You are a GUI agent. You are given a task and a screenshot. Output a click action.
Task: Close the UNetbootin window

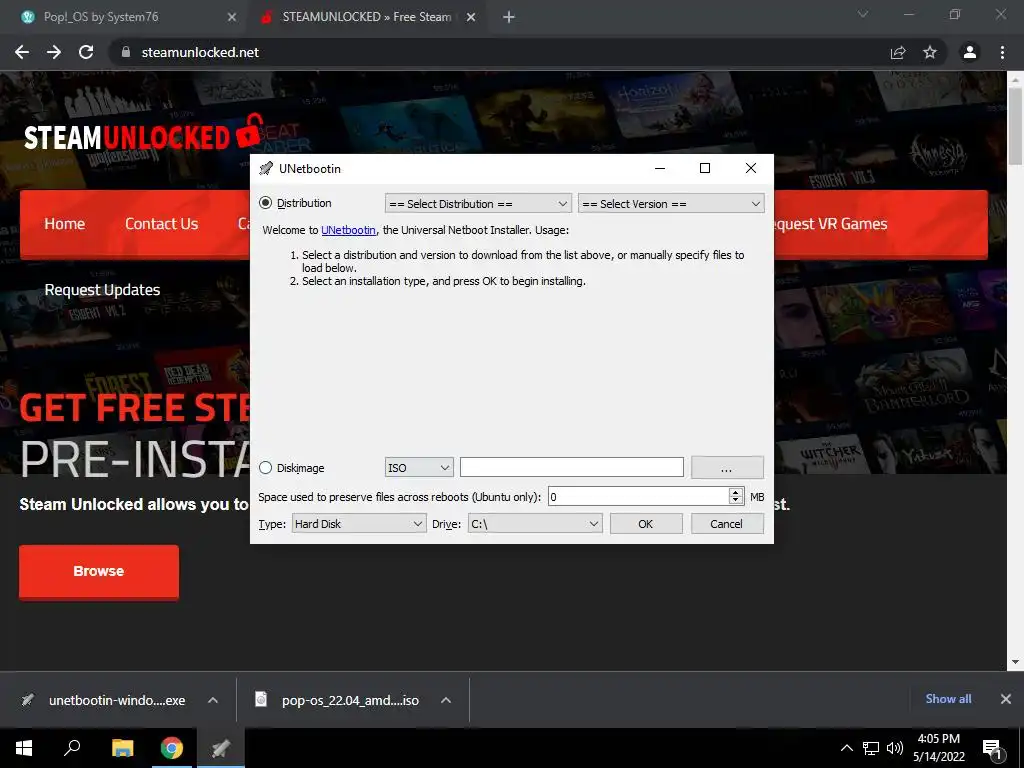(751, 168)
